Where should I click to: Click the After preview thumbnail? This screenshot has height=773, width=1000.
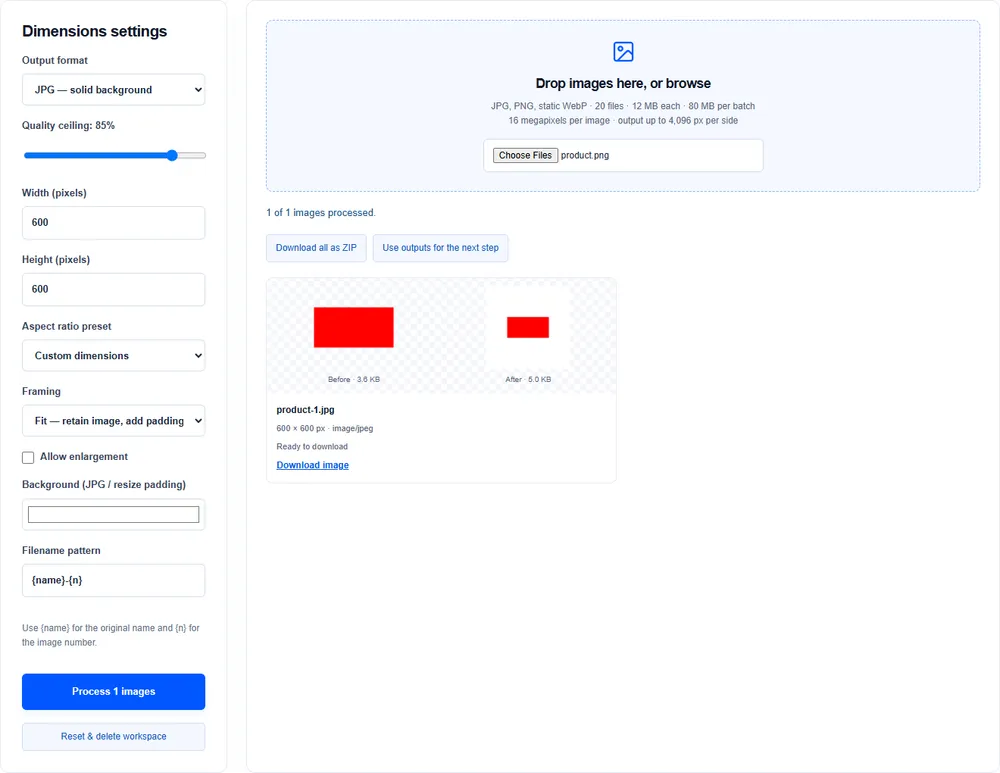pyautogui.click(x=528, y=327)
